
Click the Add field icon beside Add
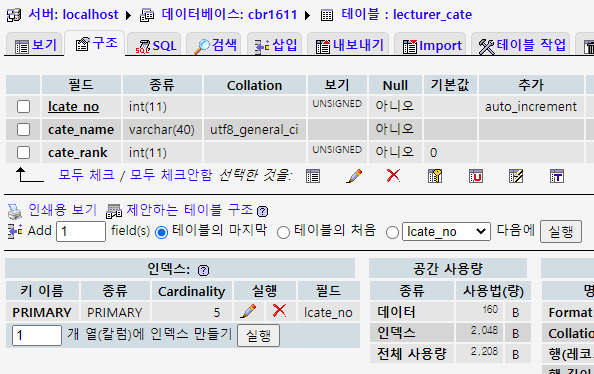[15, 231]
